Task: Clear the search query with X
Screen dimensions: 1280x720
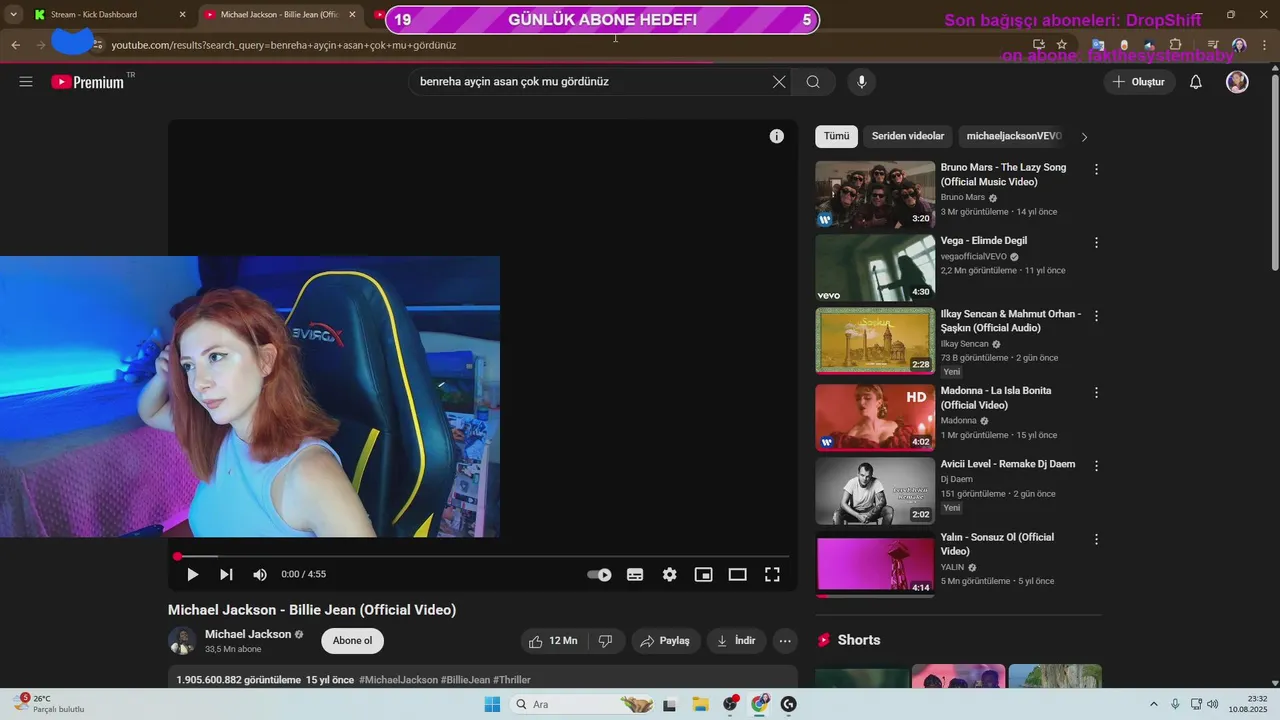Action: click(x=779, y=82)
